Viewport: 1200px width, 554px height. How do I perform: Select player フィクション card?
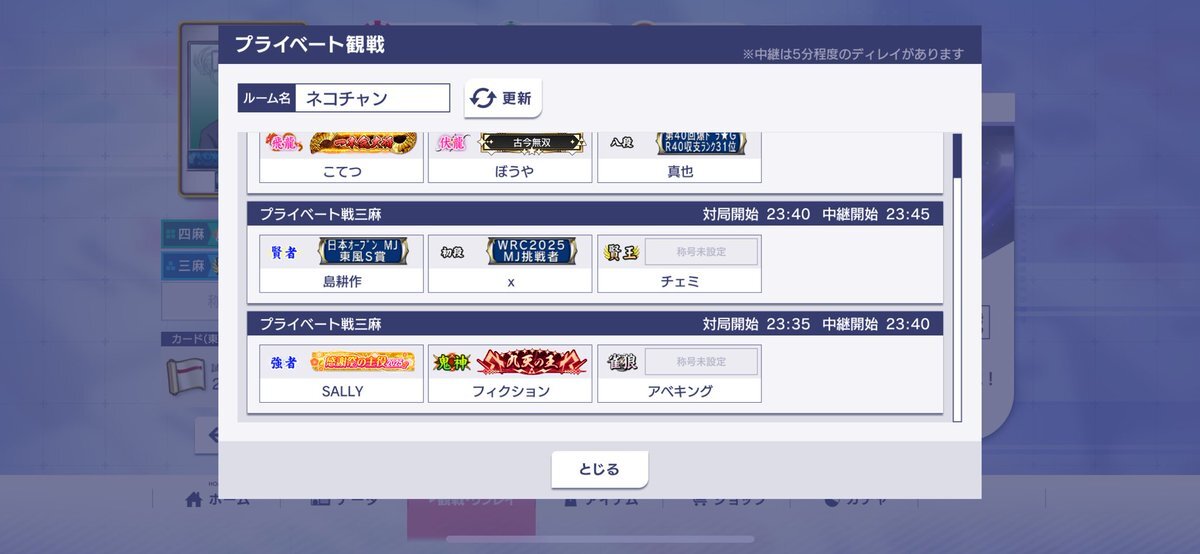[510, 374]
